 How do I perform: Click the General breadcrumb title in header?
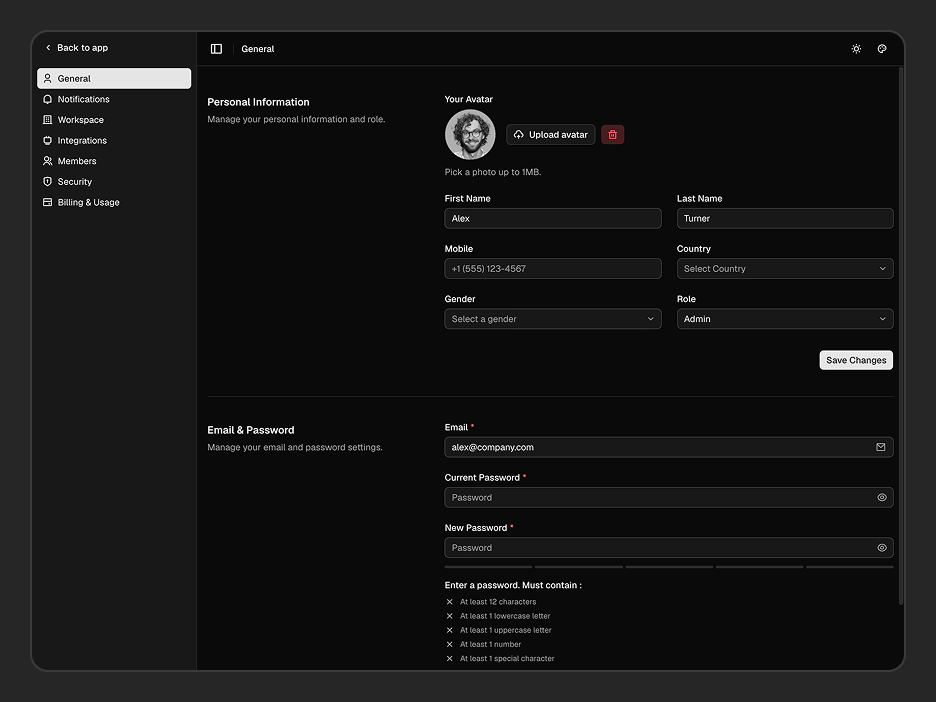[x=258, y=49]
